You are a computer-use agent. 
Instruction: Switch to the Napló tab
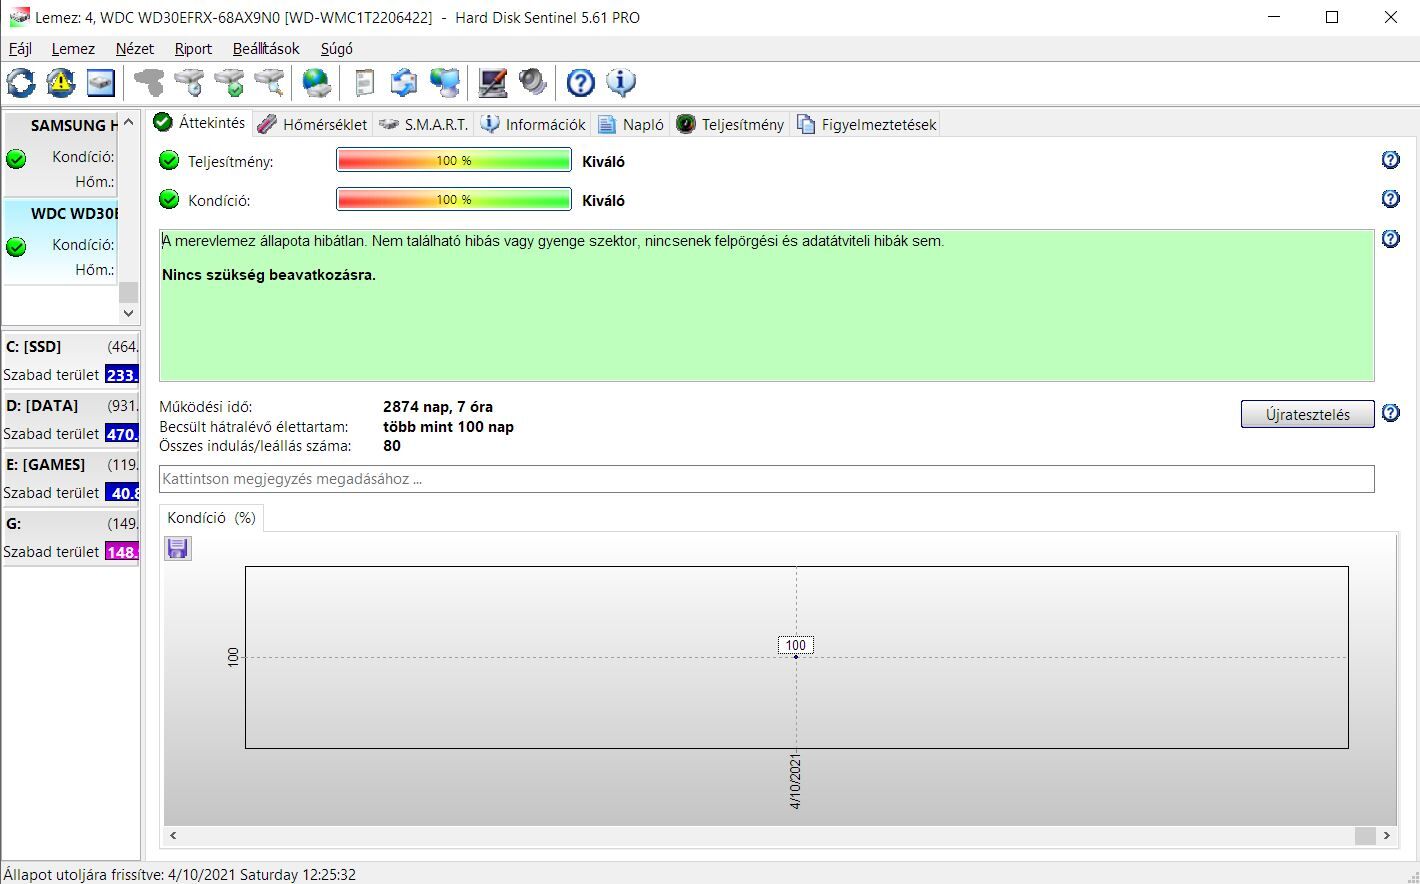click(x=631, y=124)
